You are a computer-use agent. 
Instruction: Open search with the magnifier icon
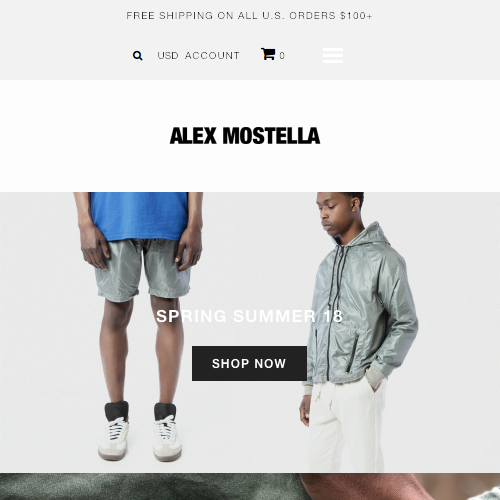[x=137, y=56]
